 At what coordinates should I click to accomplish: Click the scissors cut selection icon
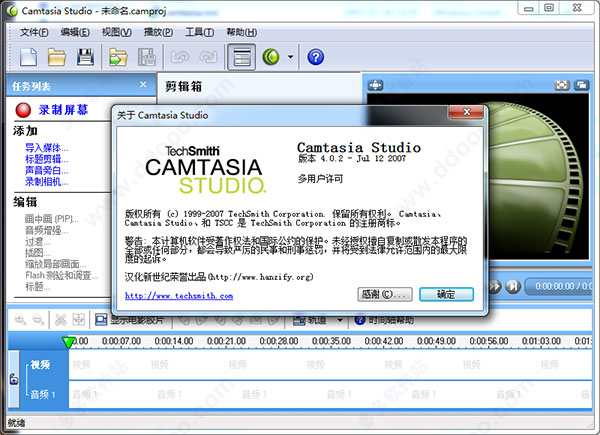(x=60, y=319)
